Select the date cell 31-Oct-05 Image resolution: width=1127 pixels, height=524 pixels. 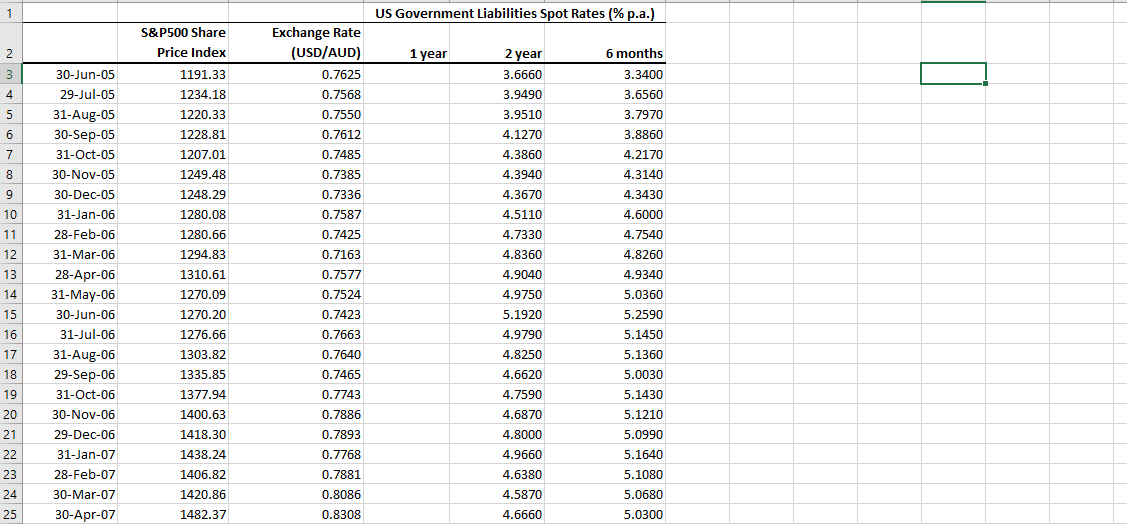[x=70, y=155]
